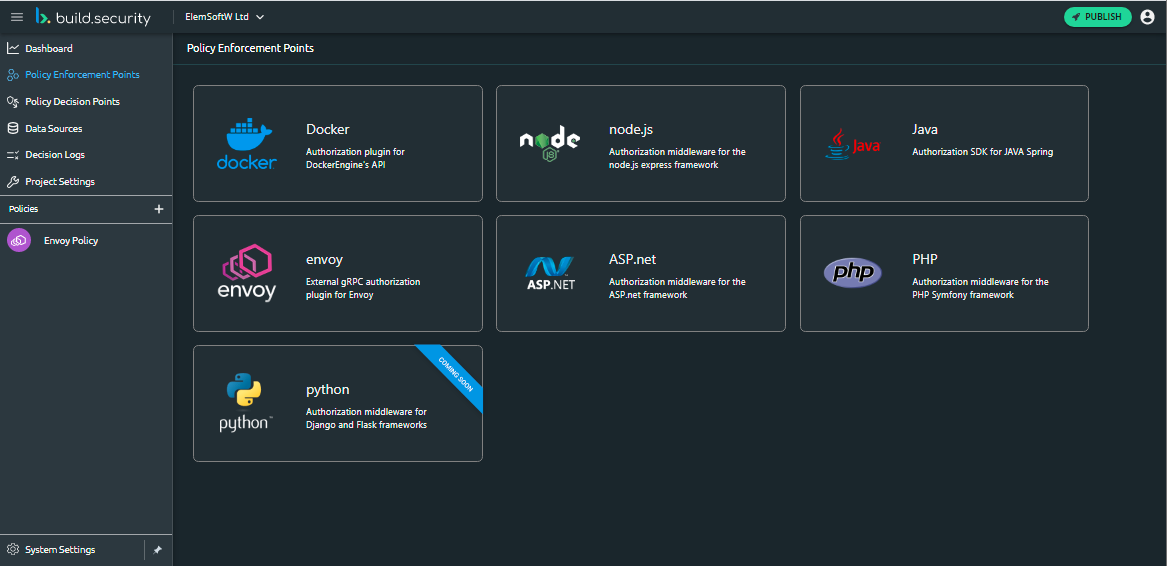
Task: Open the ASP.net card title
Action: tap(633, 259)
